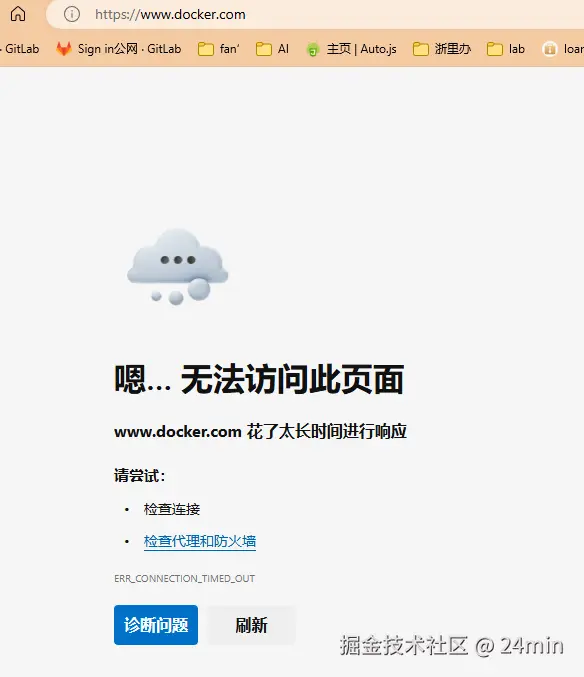Open the Sign in GitLab bookmark
584x677 pixels.
118,49
